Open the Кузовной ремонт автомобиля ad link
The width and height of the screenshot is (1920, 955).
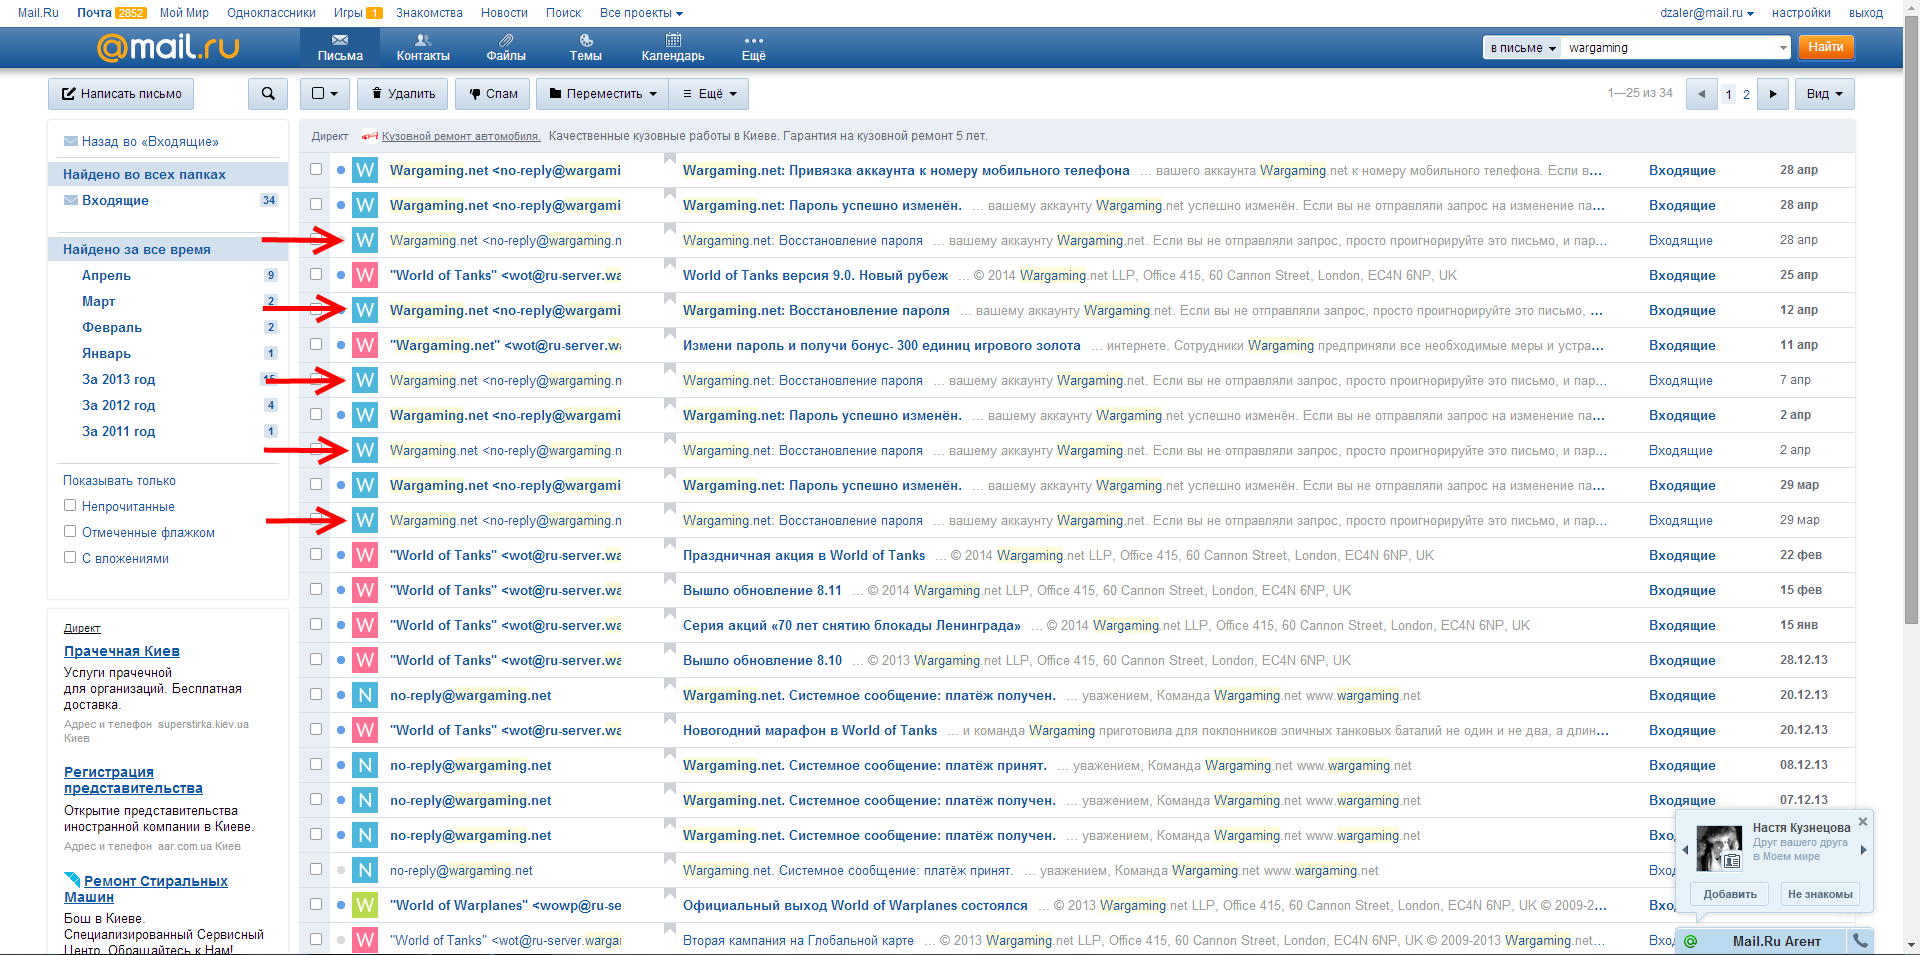[461, 136]
